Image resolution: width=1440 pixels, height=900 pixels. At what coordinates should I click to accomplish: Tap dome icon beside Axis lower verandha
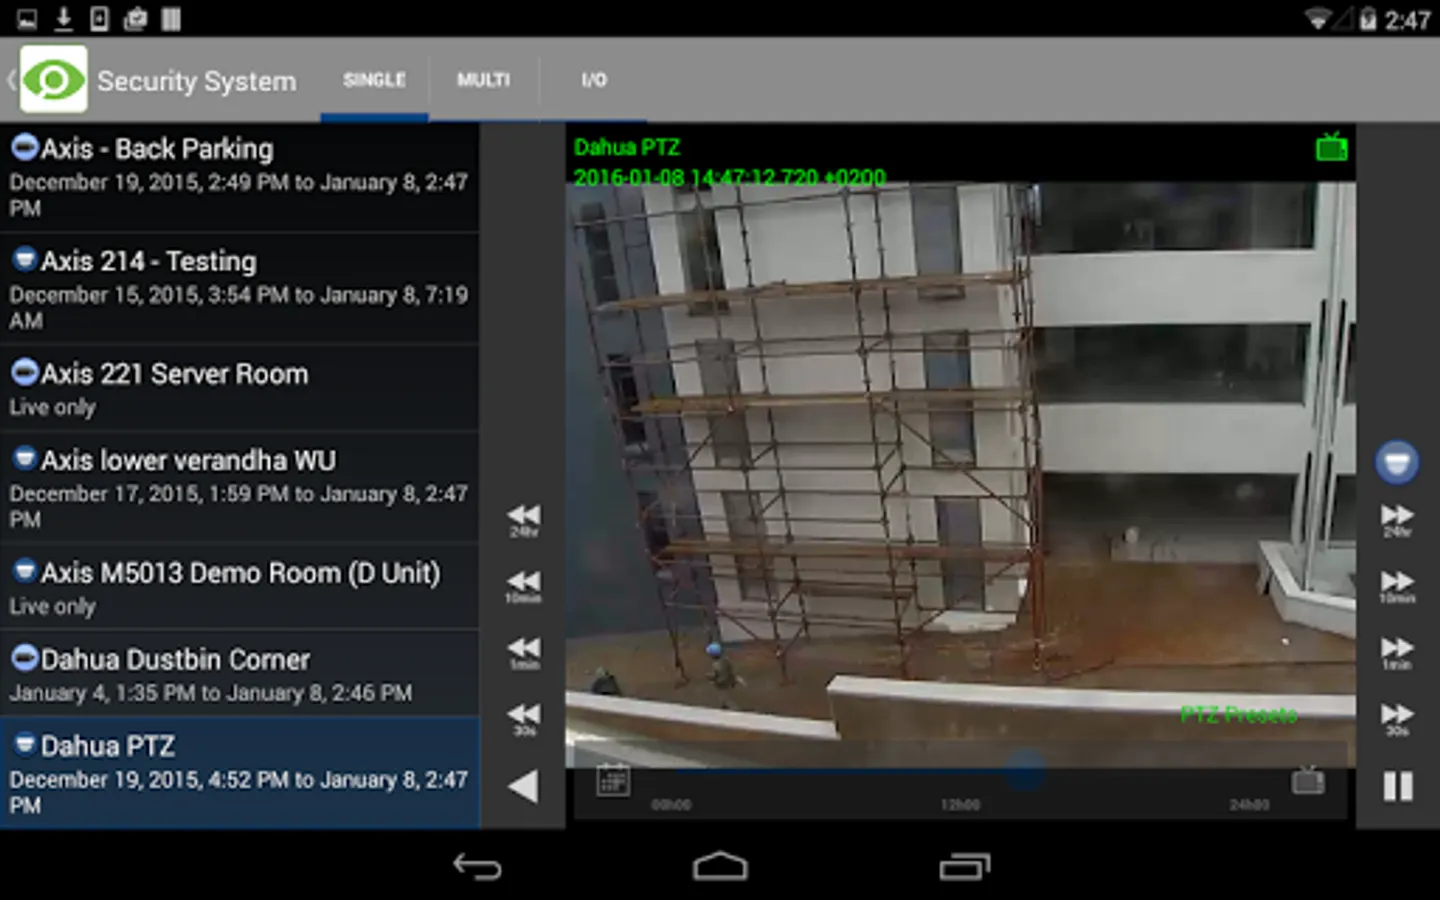point(25,459)
